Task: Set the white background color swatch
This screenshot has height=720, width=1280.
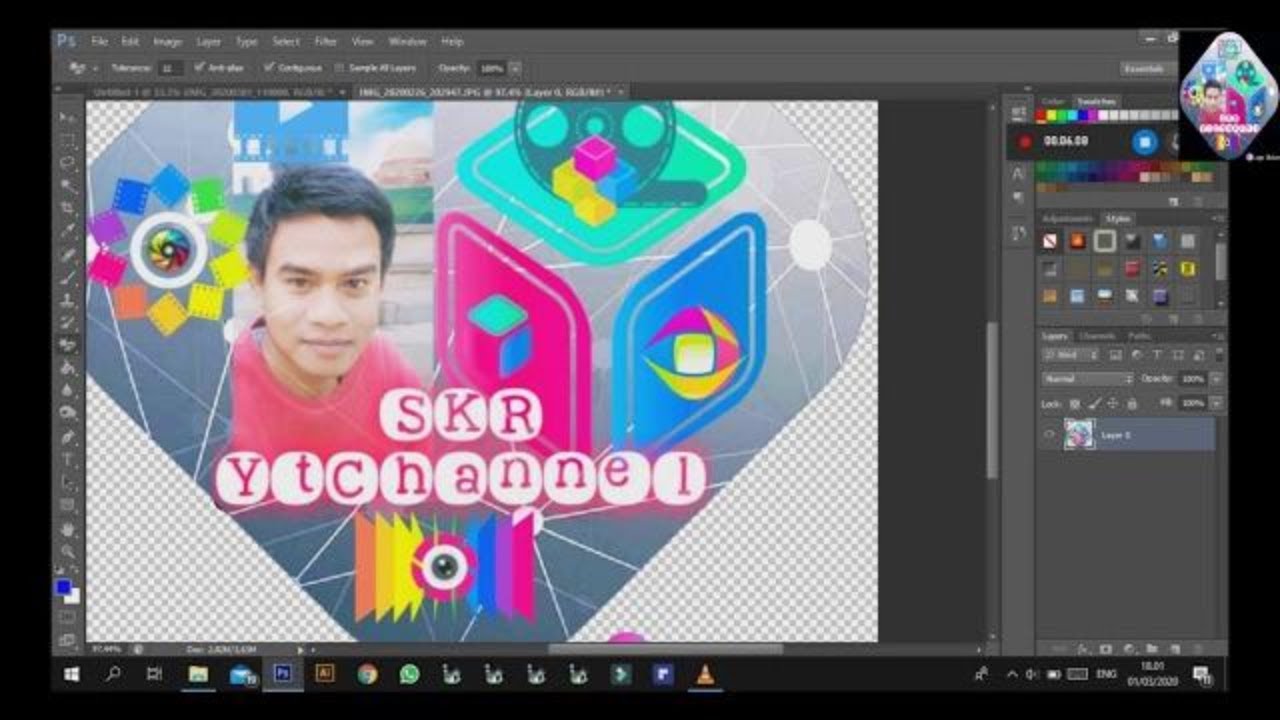Action: (x=72, y=597)
